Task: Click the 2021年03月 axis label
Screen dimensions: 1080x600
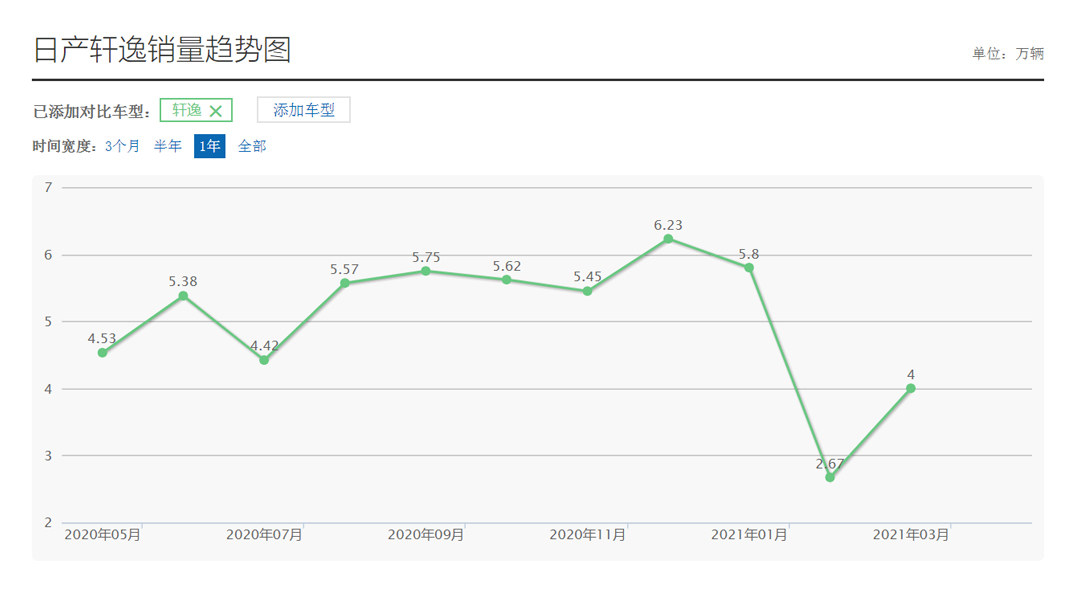Action: (x=911, y=535)
